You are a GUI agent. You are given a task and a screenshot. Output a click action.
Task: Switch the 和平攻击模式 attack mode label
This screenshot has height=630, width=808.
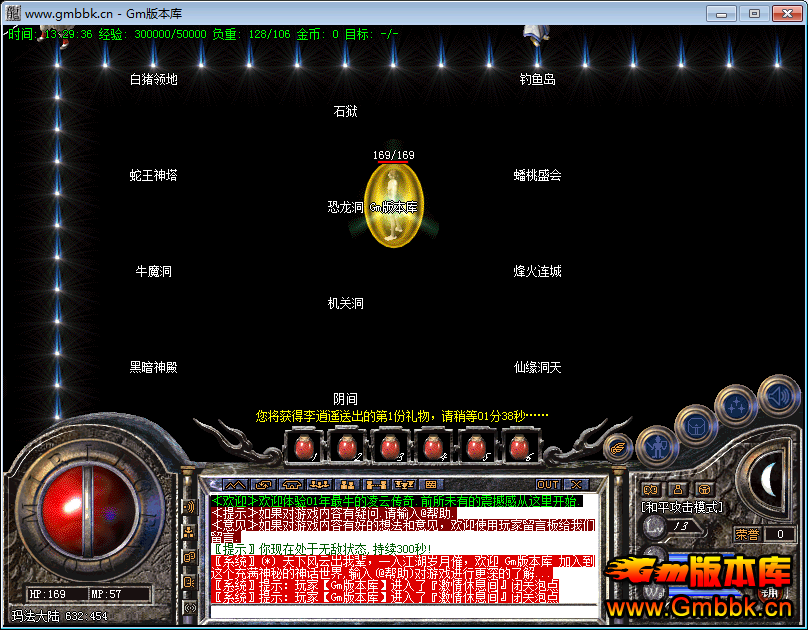pos(682,507)
